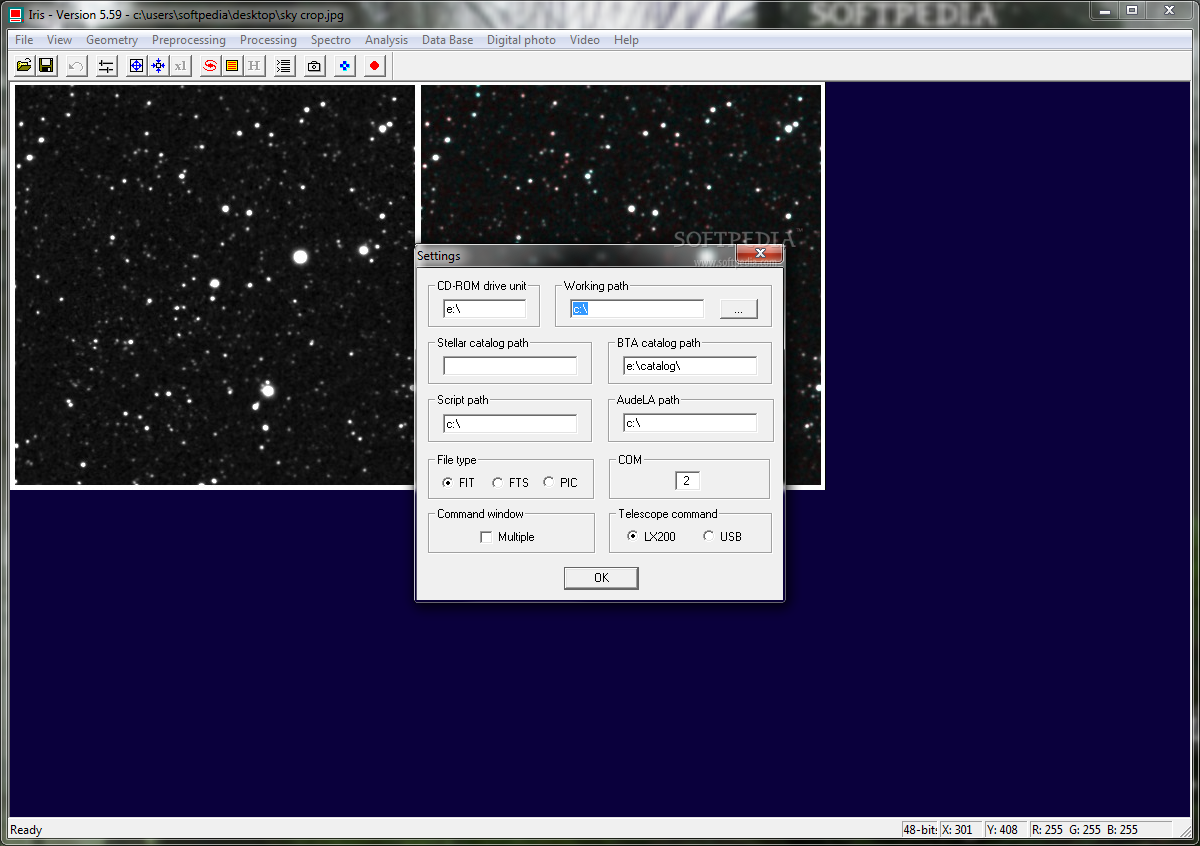Open the Geometry menu

pos(112,40)
